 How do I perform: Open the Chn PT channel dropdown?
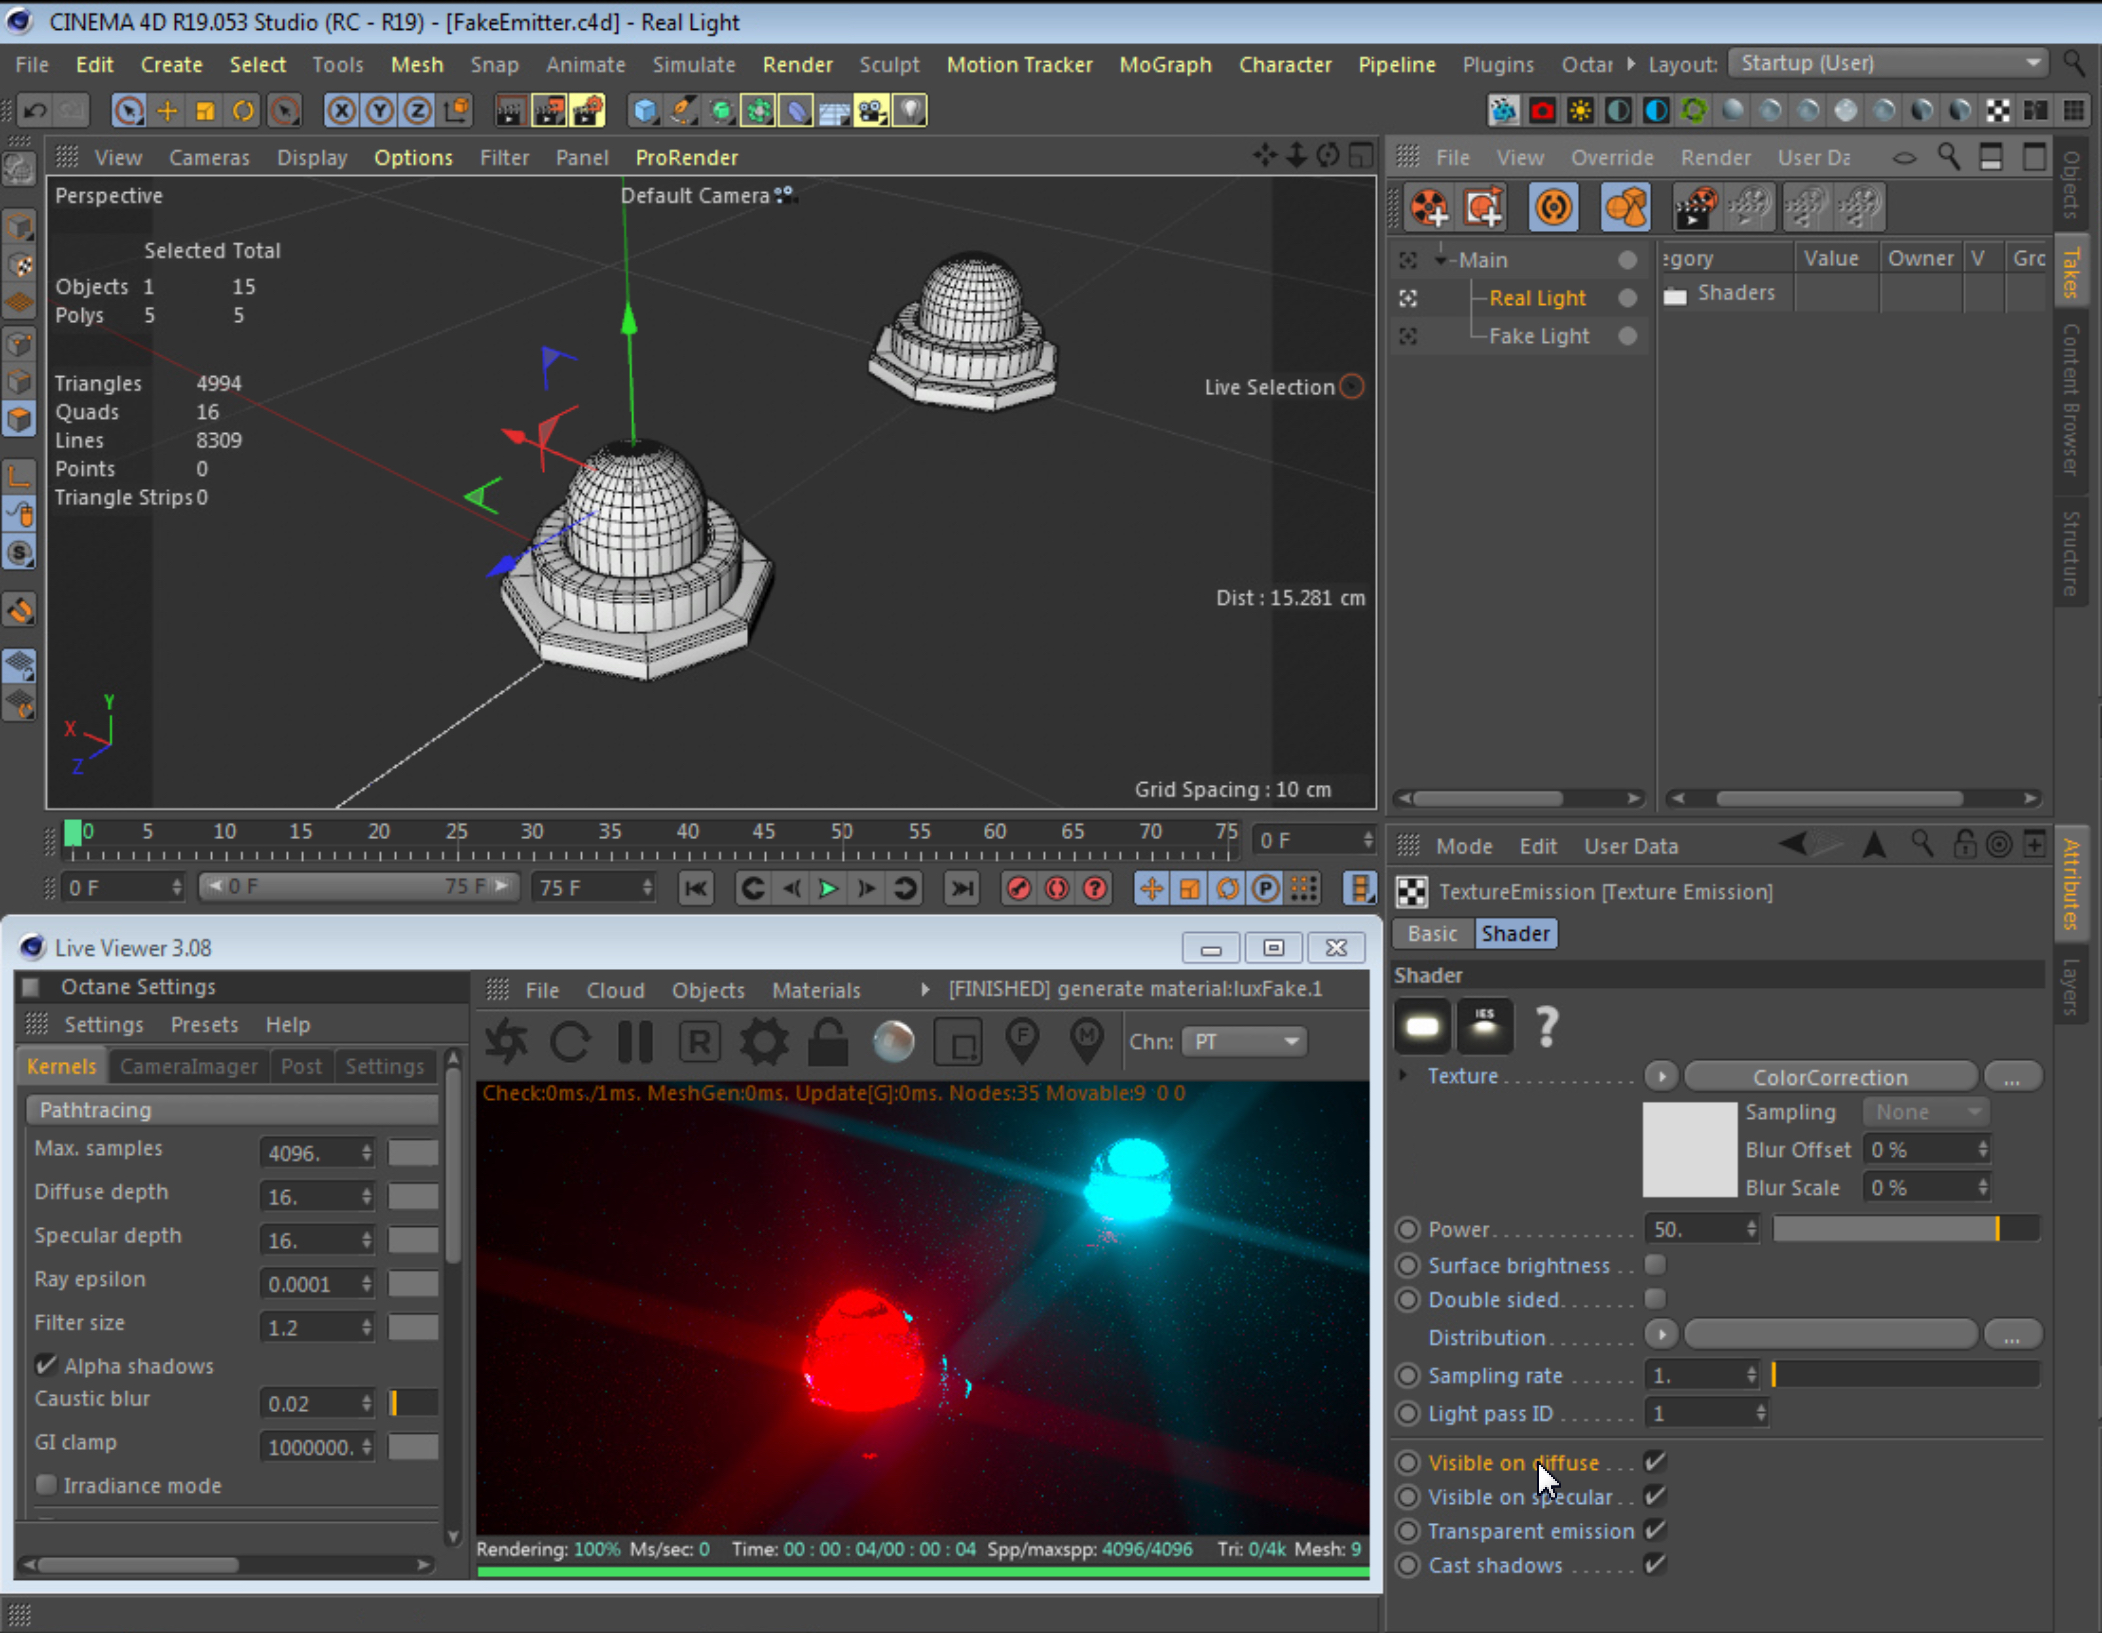point(1243,1042)
